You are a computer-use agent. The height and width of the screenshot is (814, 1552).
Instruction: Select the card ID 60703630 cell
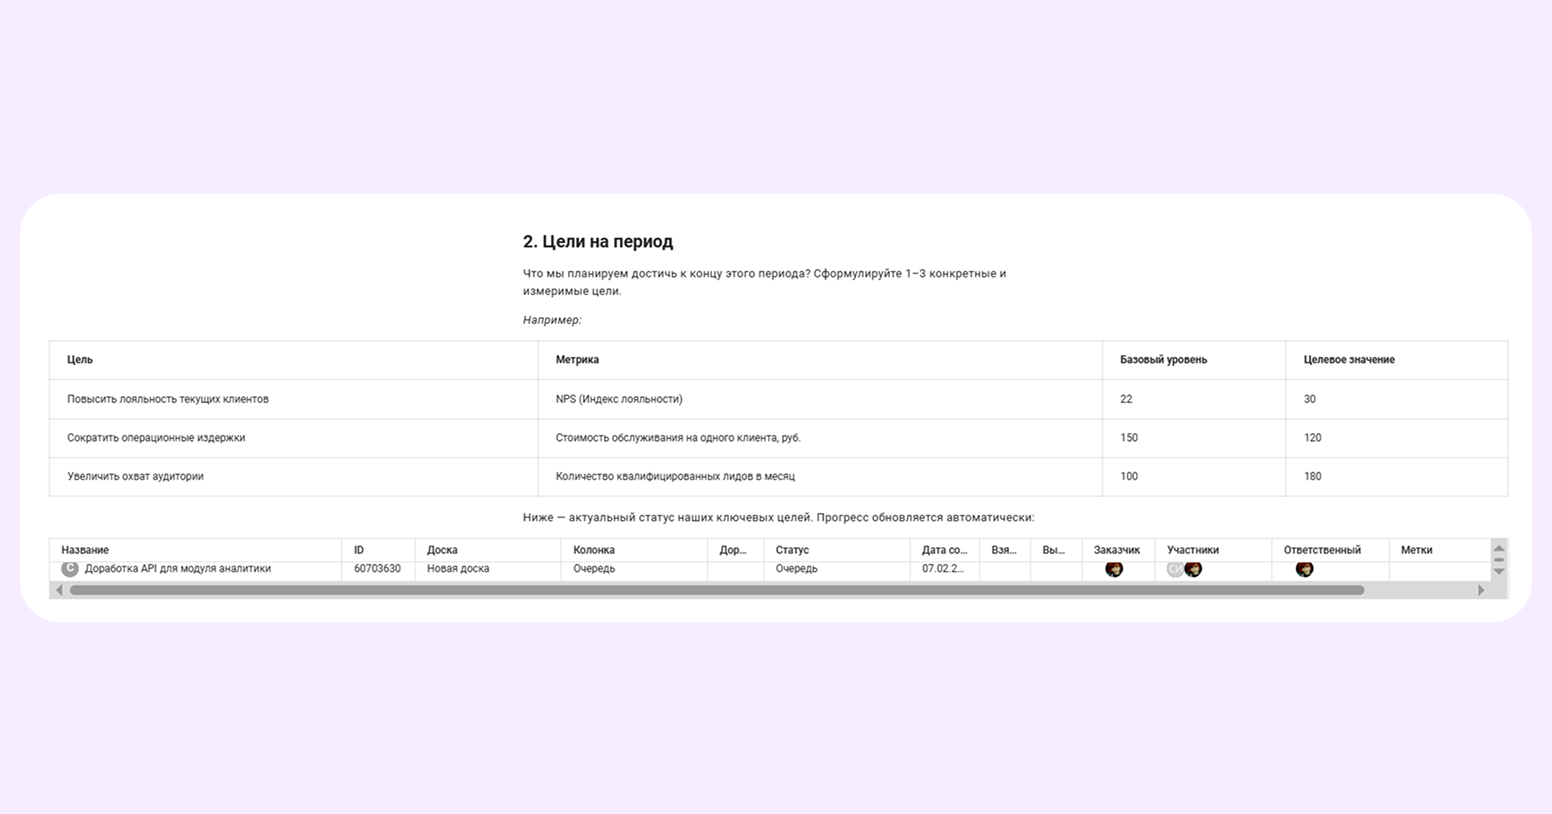[377, 569]
